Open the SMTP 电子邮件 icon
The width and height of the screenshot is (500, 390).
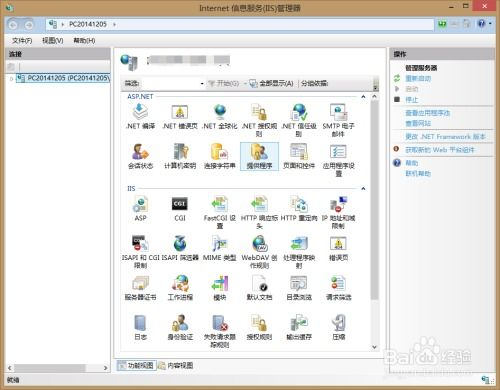338,120
